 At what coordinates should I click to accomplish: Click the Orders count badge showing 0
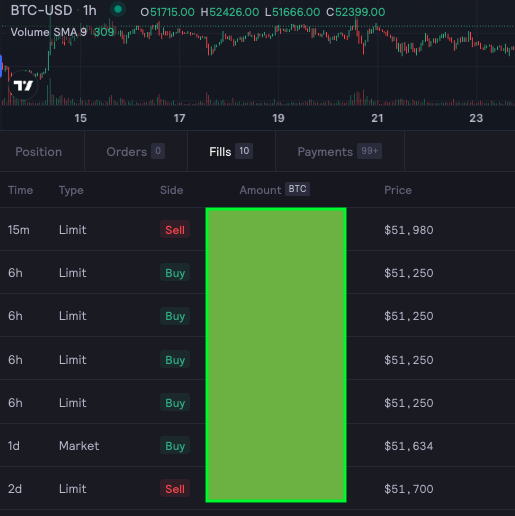(158, 151)
